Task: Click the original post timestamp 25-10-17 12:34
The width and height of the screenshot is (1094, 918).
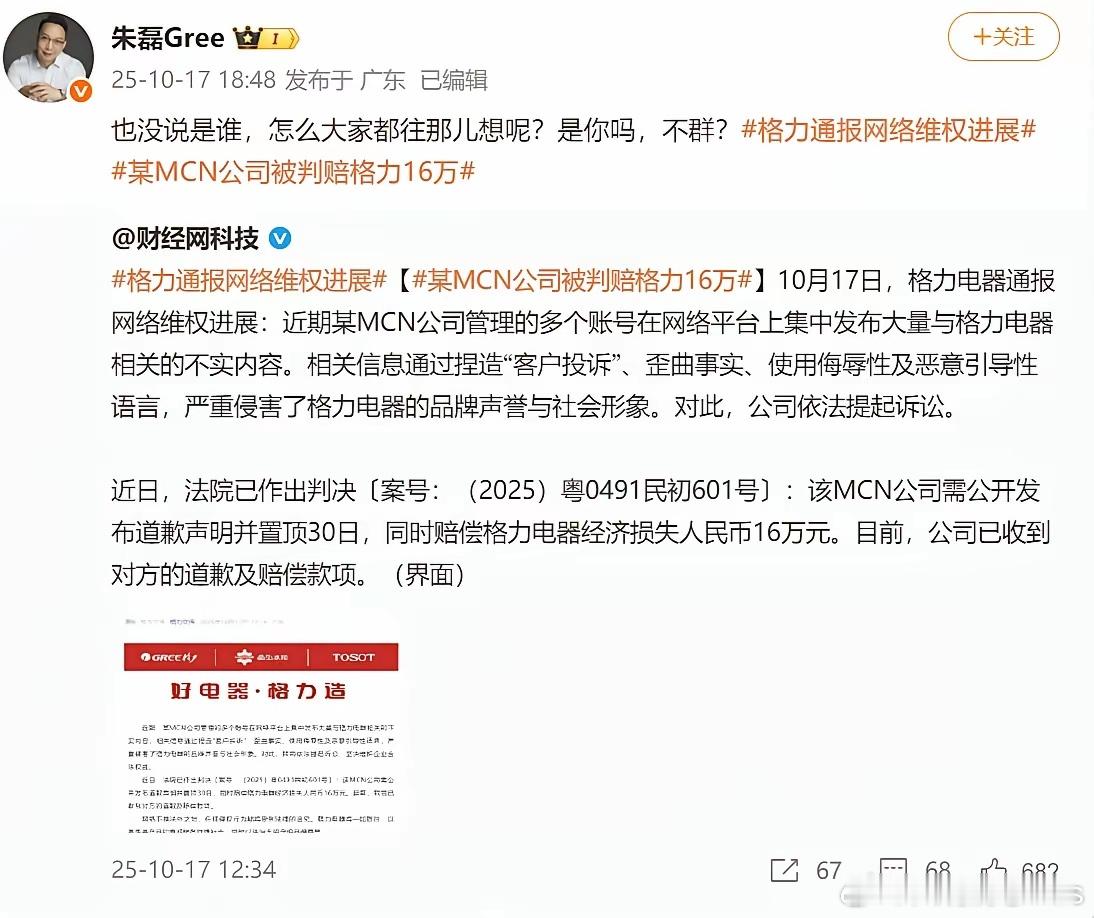Action: pos(193,870)
